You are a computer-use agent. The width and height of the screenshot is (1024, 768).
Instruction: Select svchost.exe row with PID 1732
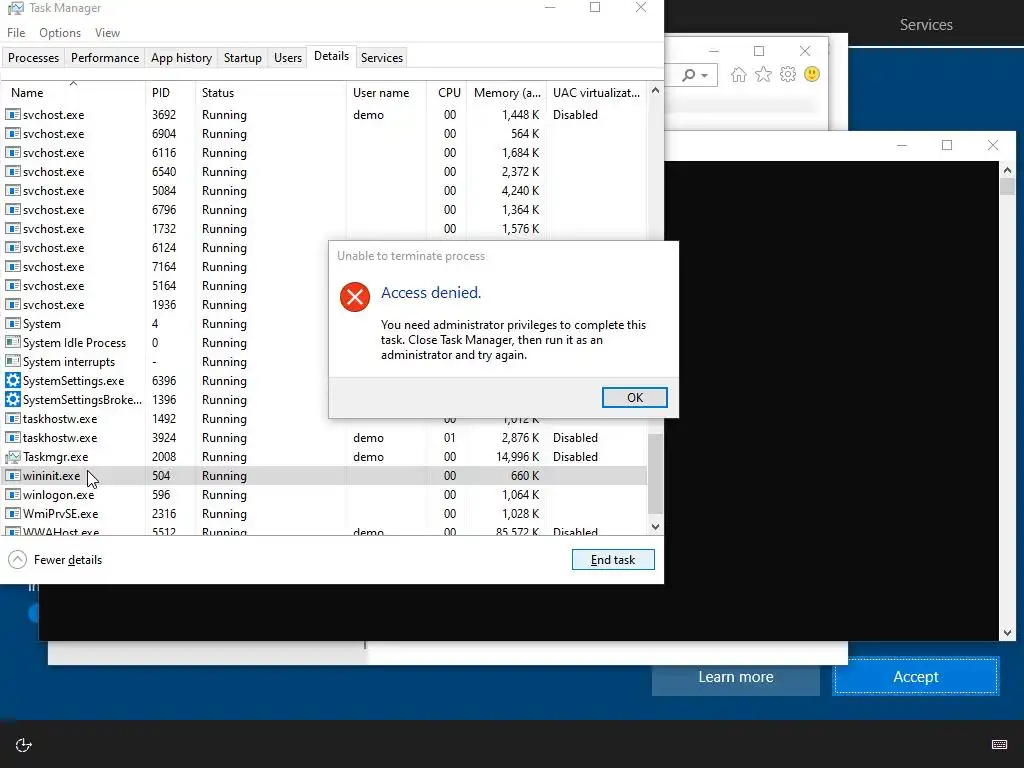pos(323,229)
